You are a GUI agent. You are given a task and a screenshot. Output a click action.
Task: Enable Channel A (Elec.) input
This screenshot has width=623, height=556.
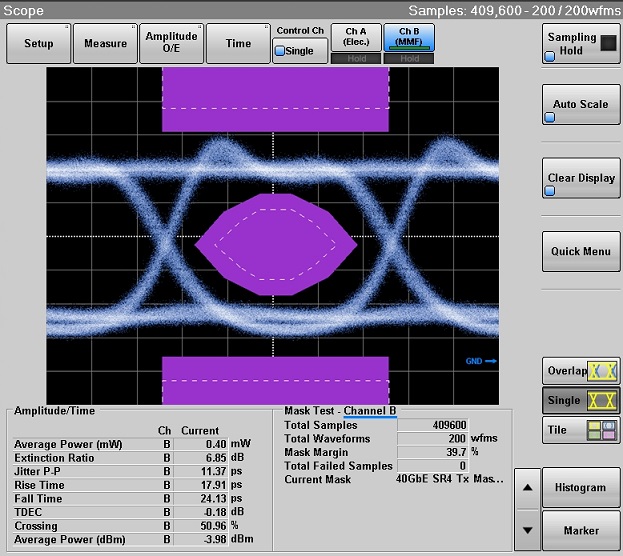pos(355,38)
